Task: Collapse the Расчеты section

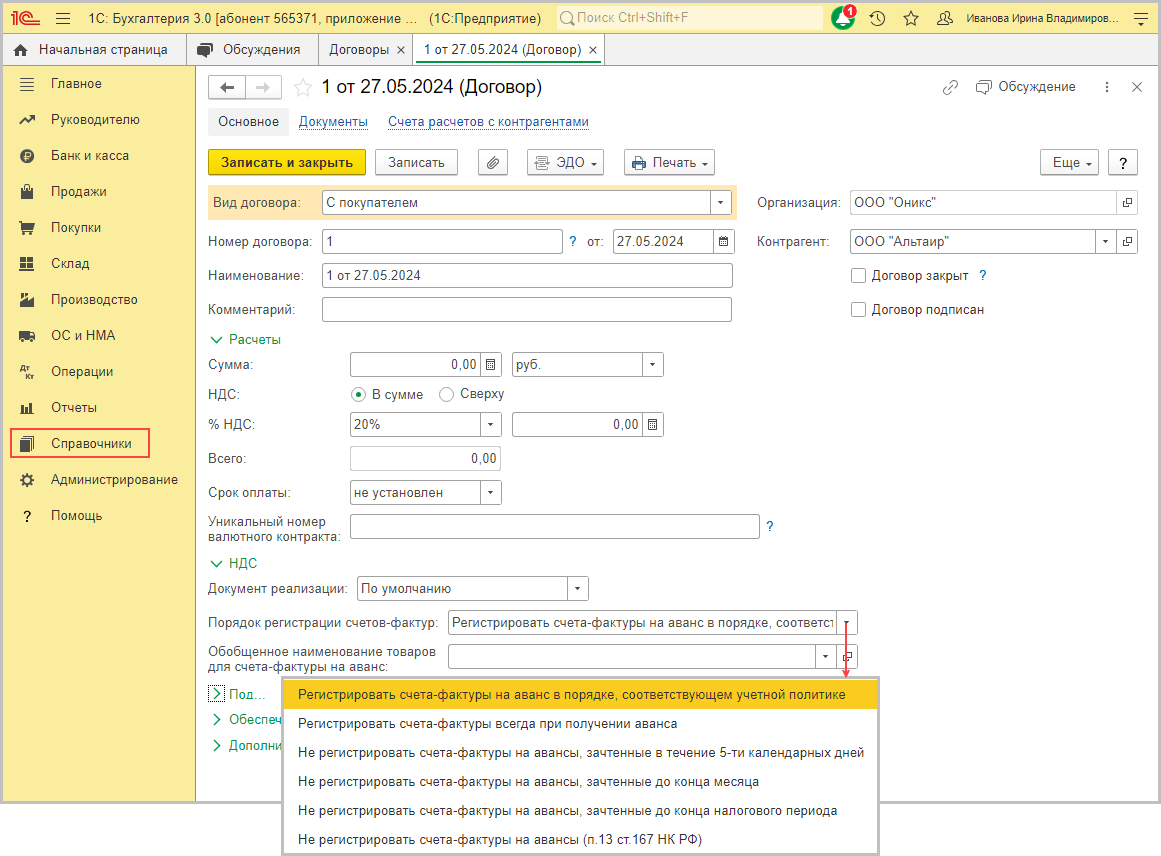Action: click(x=245, y=340)
